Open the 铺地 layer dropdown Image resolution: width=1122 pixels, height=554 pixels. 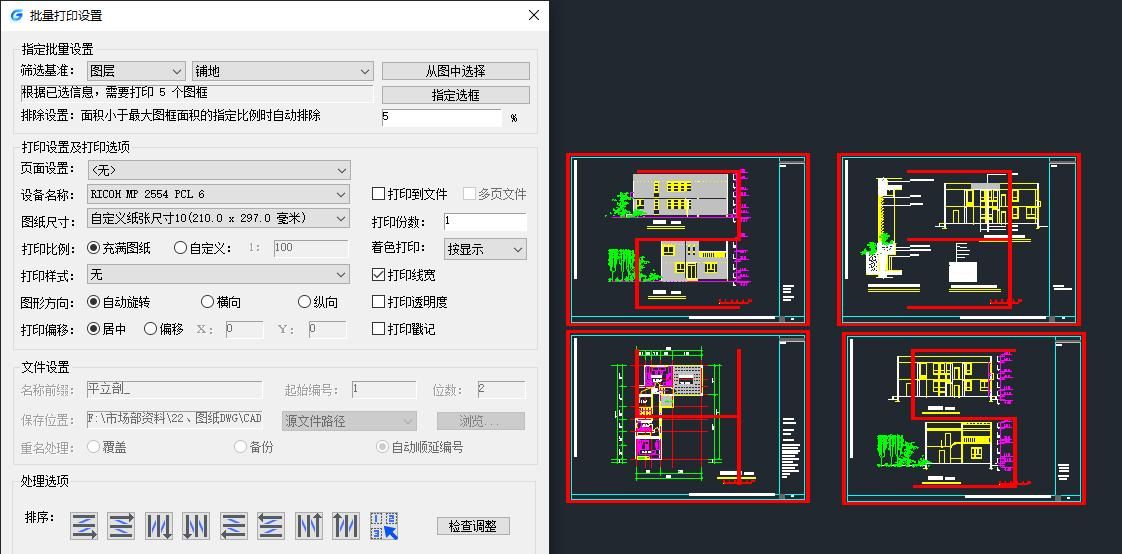[x=283, y=72]
